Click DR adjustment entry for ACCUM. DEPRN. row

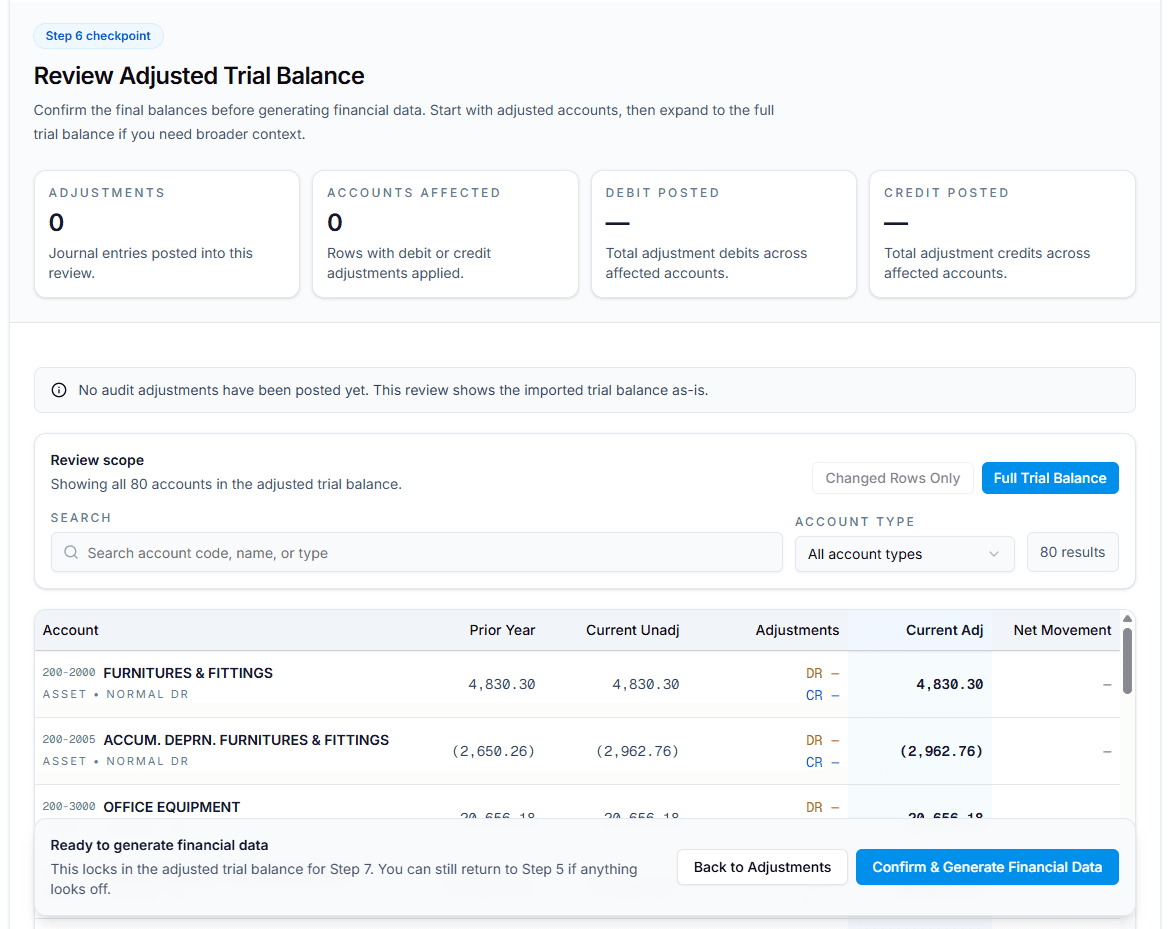[822, 741]
